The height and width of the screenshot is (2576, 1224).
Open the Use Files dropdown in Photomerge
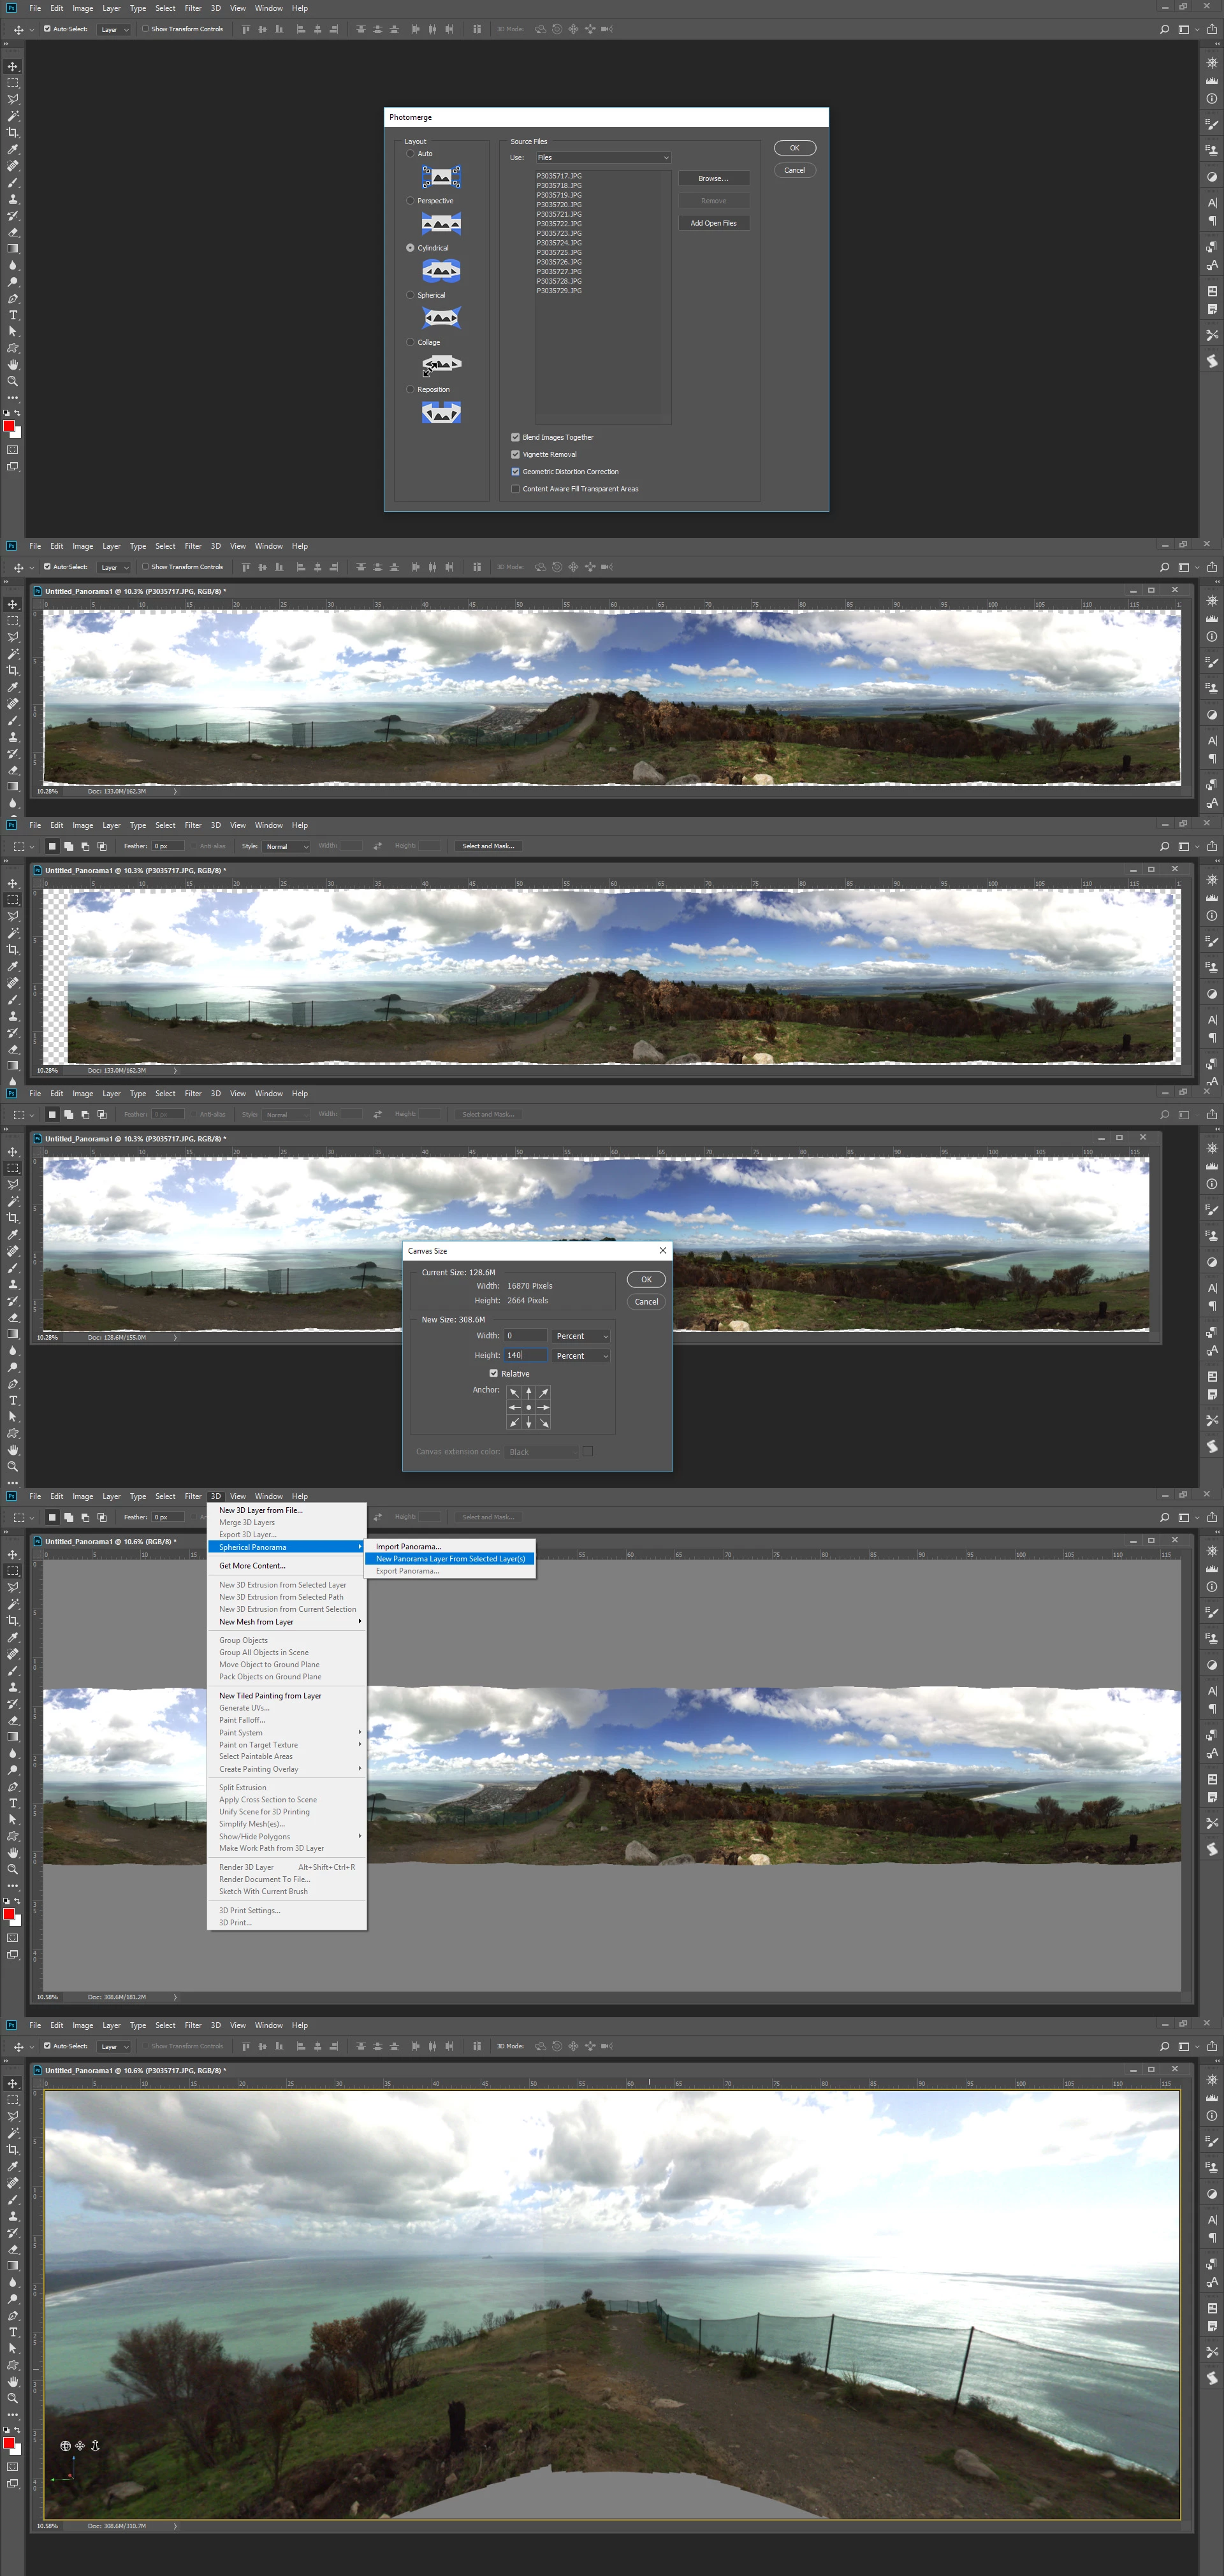tap(603, 157)
